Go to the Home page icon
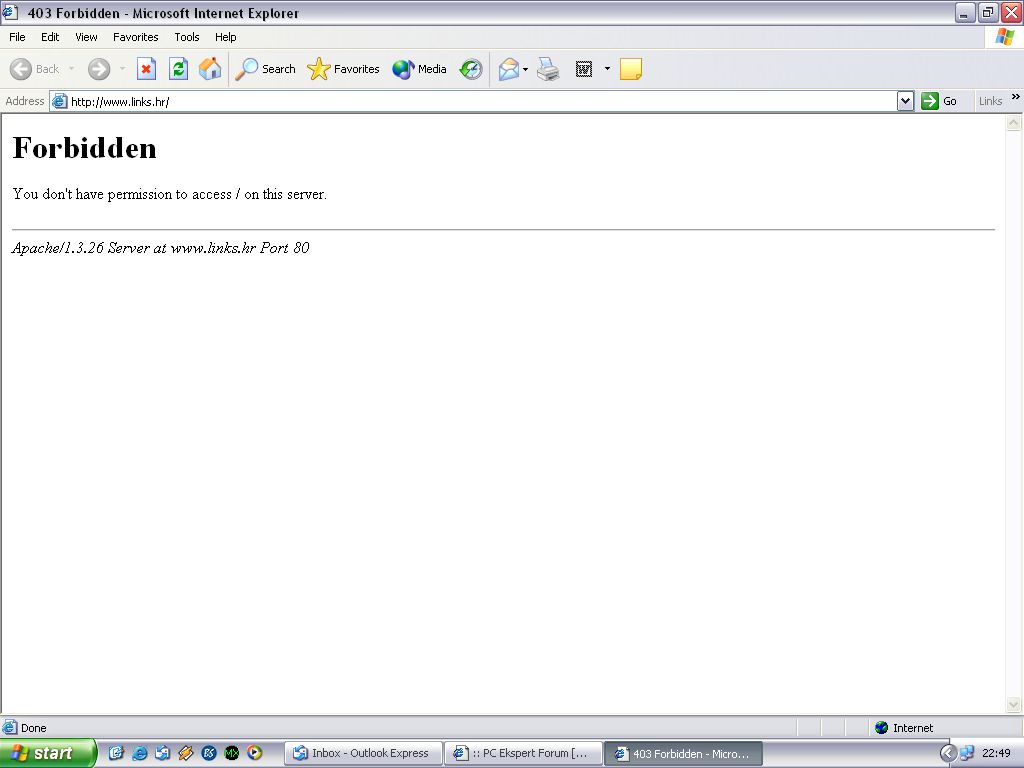 [210, 69]
